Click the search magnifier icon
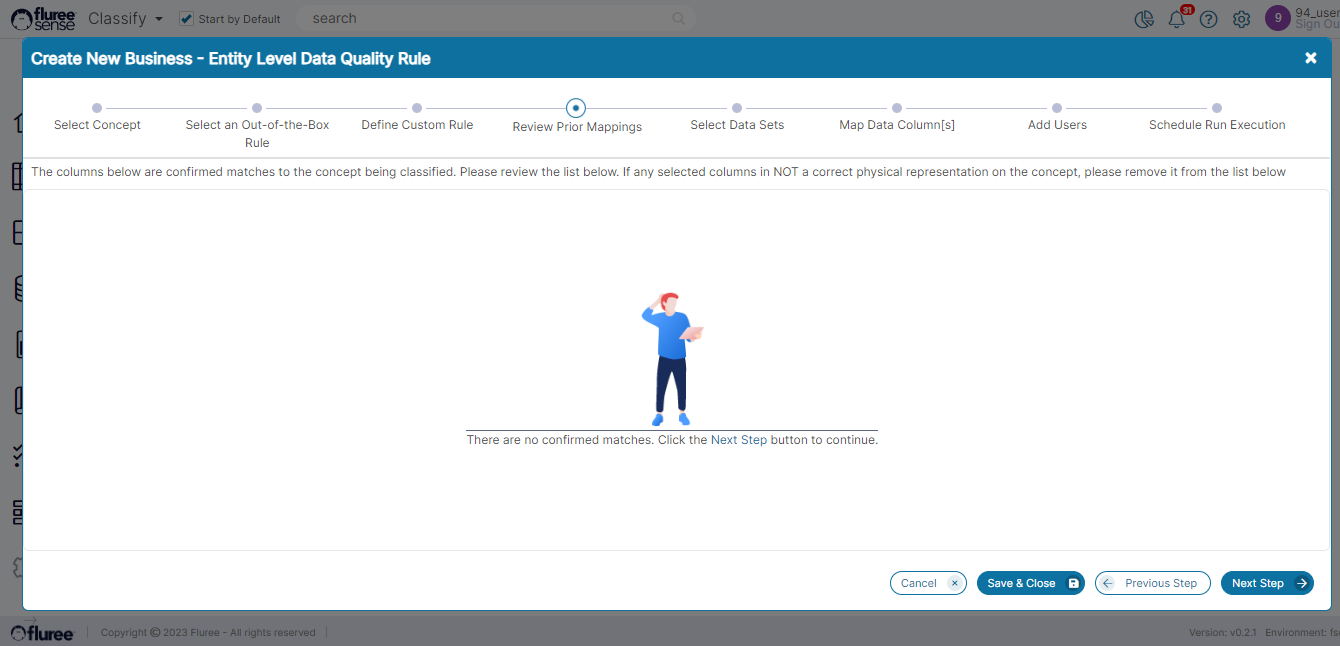Viewport: 1340px width, 646px height. [679, 19]
